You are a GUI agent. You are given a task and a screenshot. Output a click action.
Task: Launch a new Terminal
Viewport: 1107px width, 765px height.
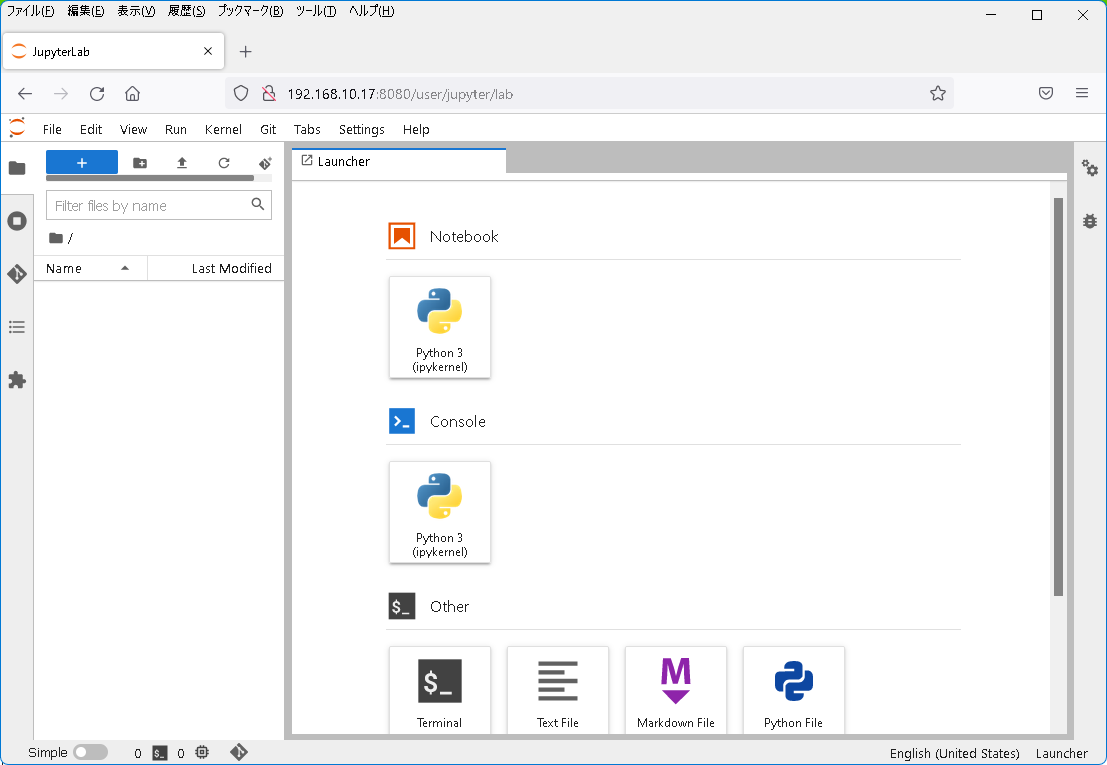pos(440,689)
